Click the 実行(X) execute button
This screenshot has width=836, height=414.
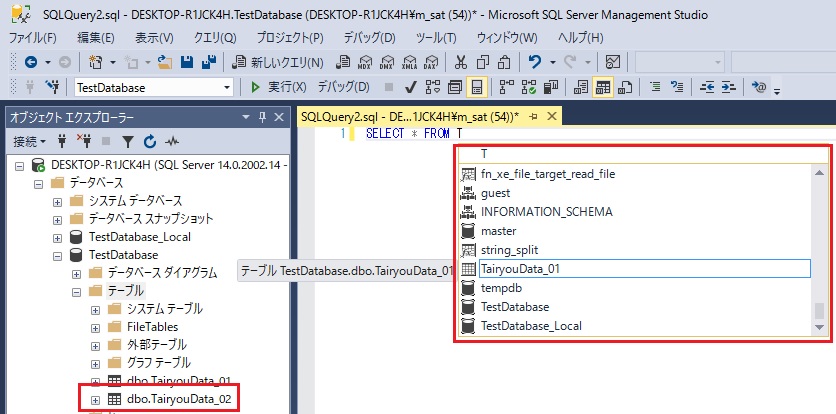(278, 87)
